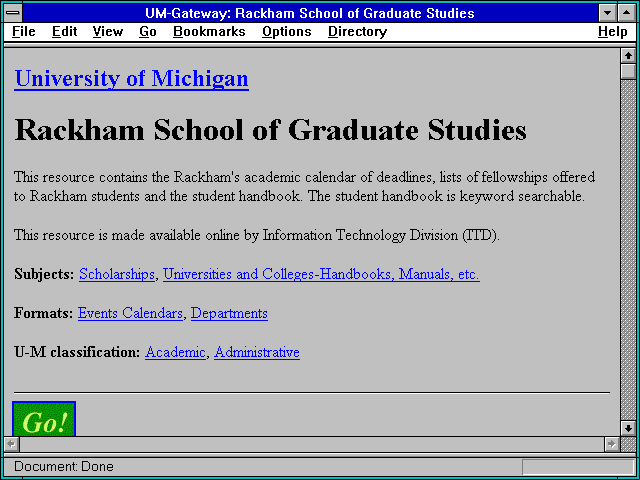The image size is (640, 480).
Task: Open the window control menu box
Action: click(x=13, y=13)
